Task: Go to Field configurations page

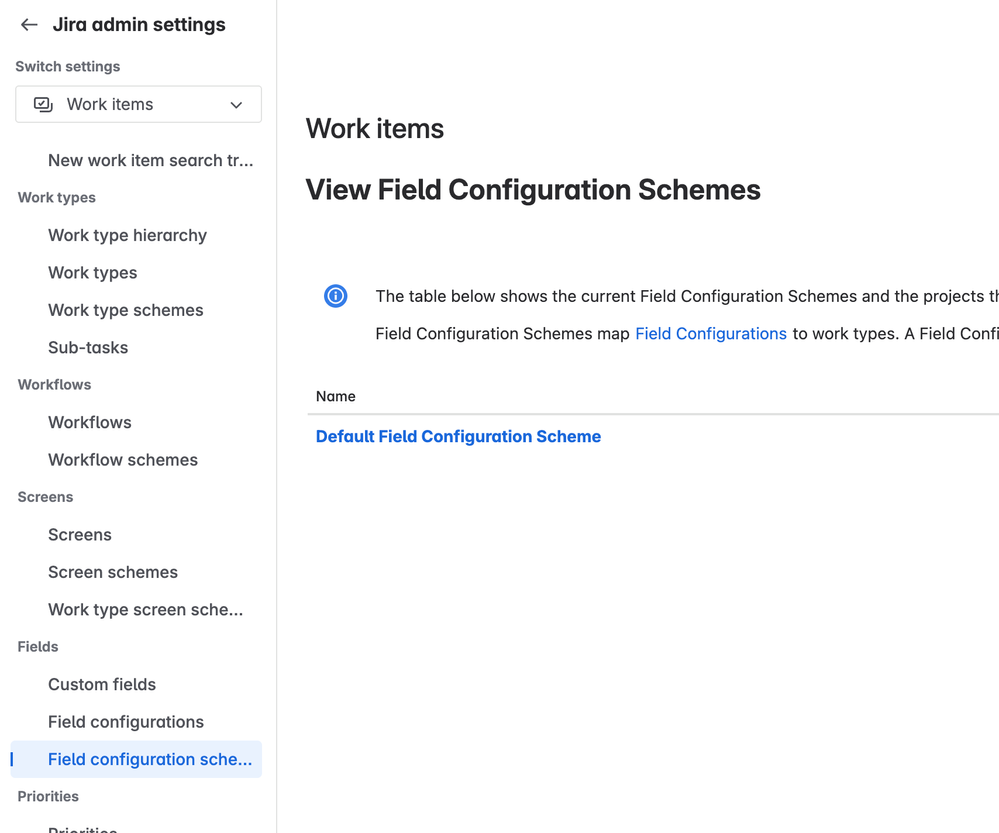Action: (x=126, y=722)
